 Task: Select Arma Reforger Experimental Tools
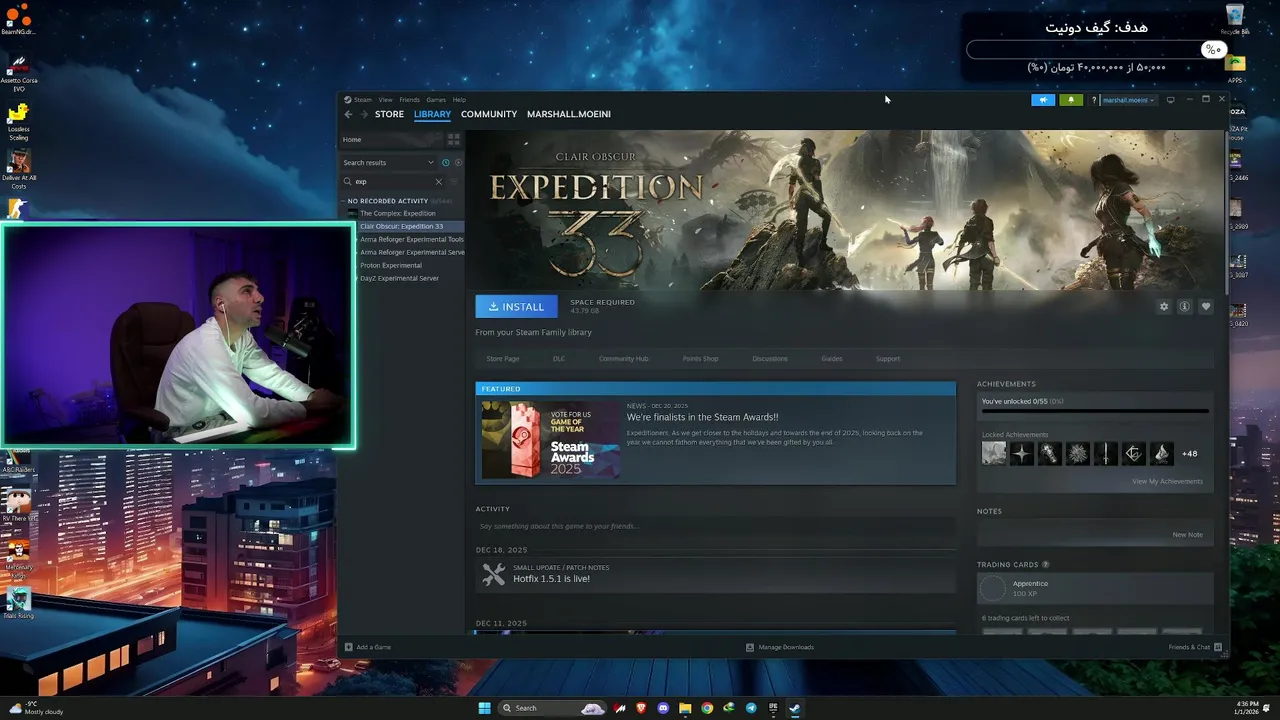click(411, 240)
